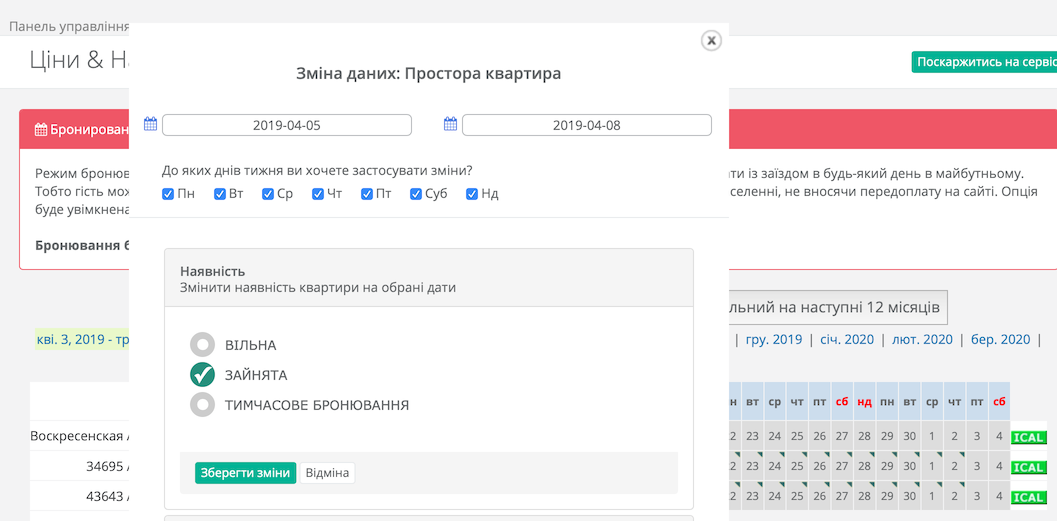The height and width of the screenshot is (521, 1057).
Task: Open the січ. 2020 month link
Action: 847,339
